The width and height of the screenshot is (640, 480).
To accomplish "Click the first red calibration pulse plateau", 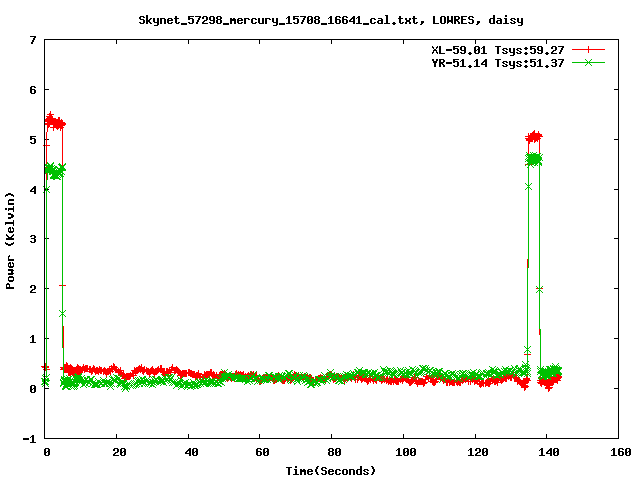I will click(55, 122).
